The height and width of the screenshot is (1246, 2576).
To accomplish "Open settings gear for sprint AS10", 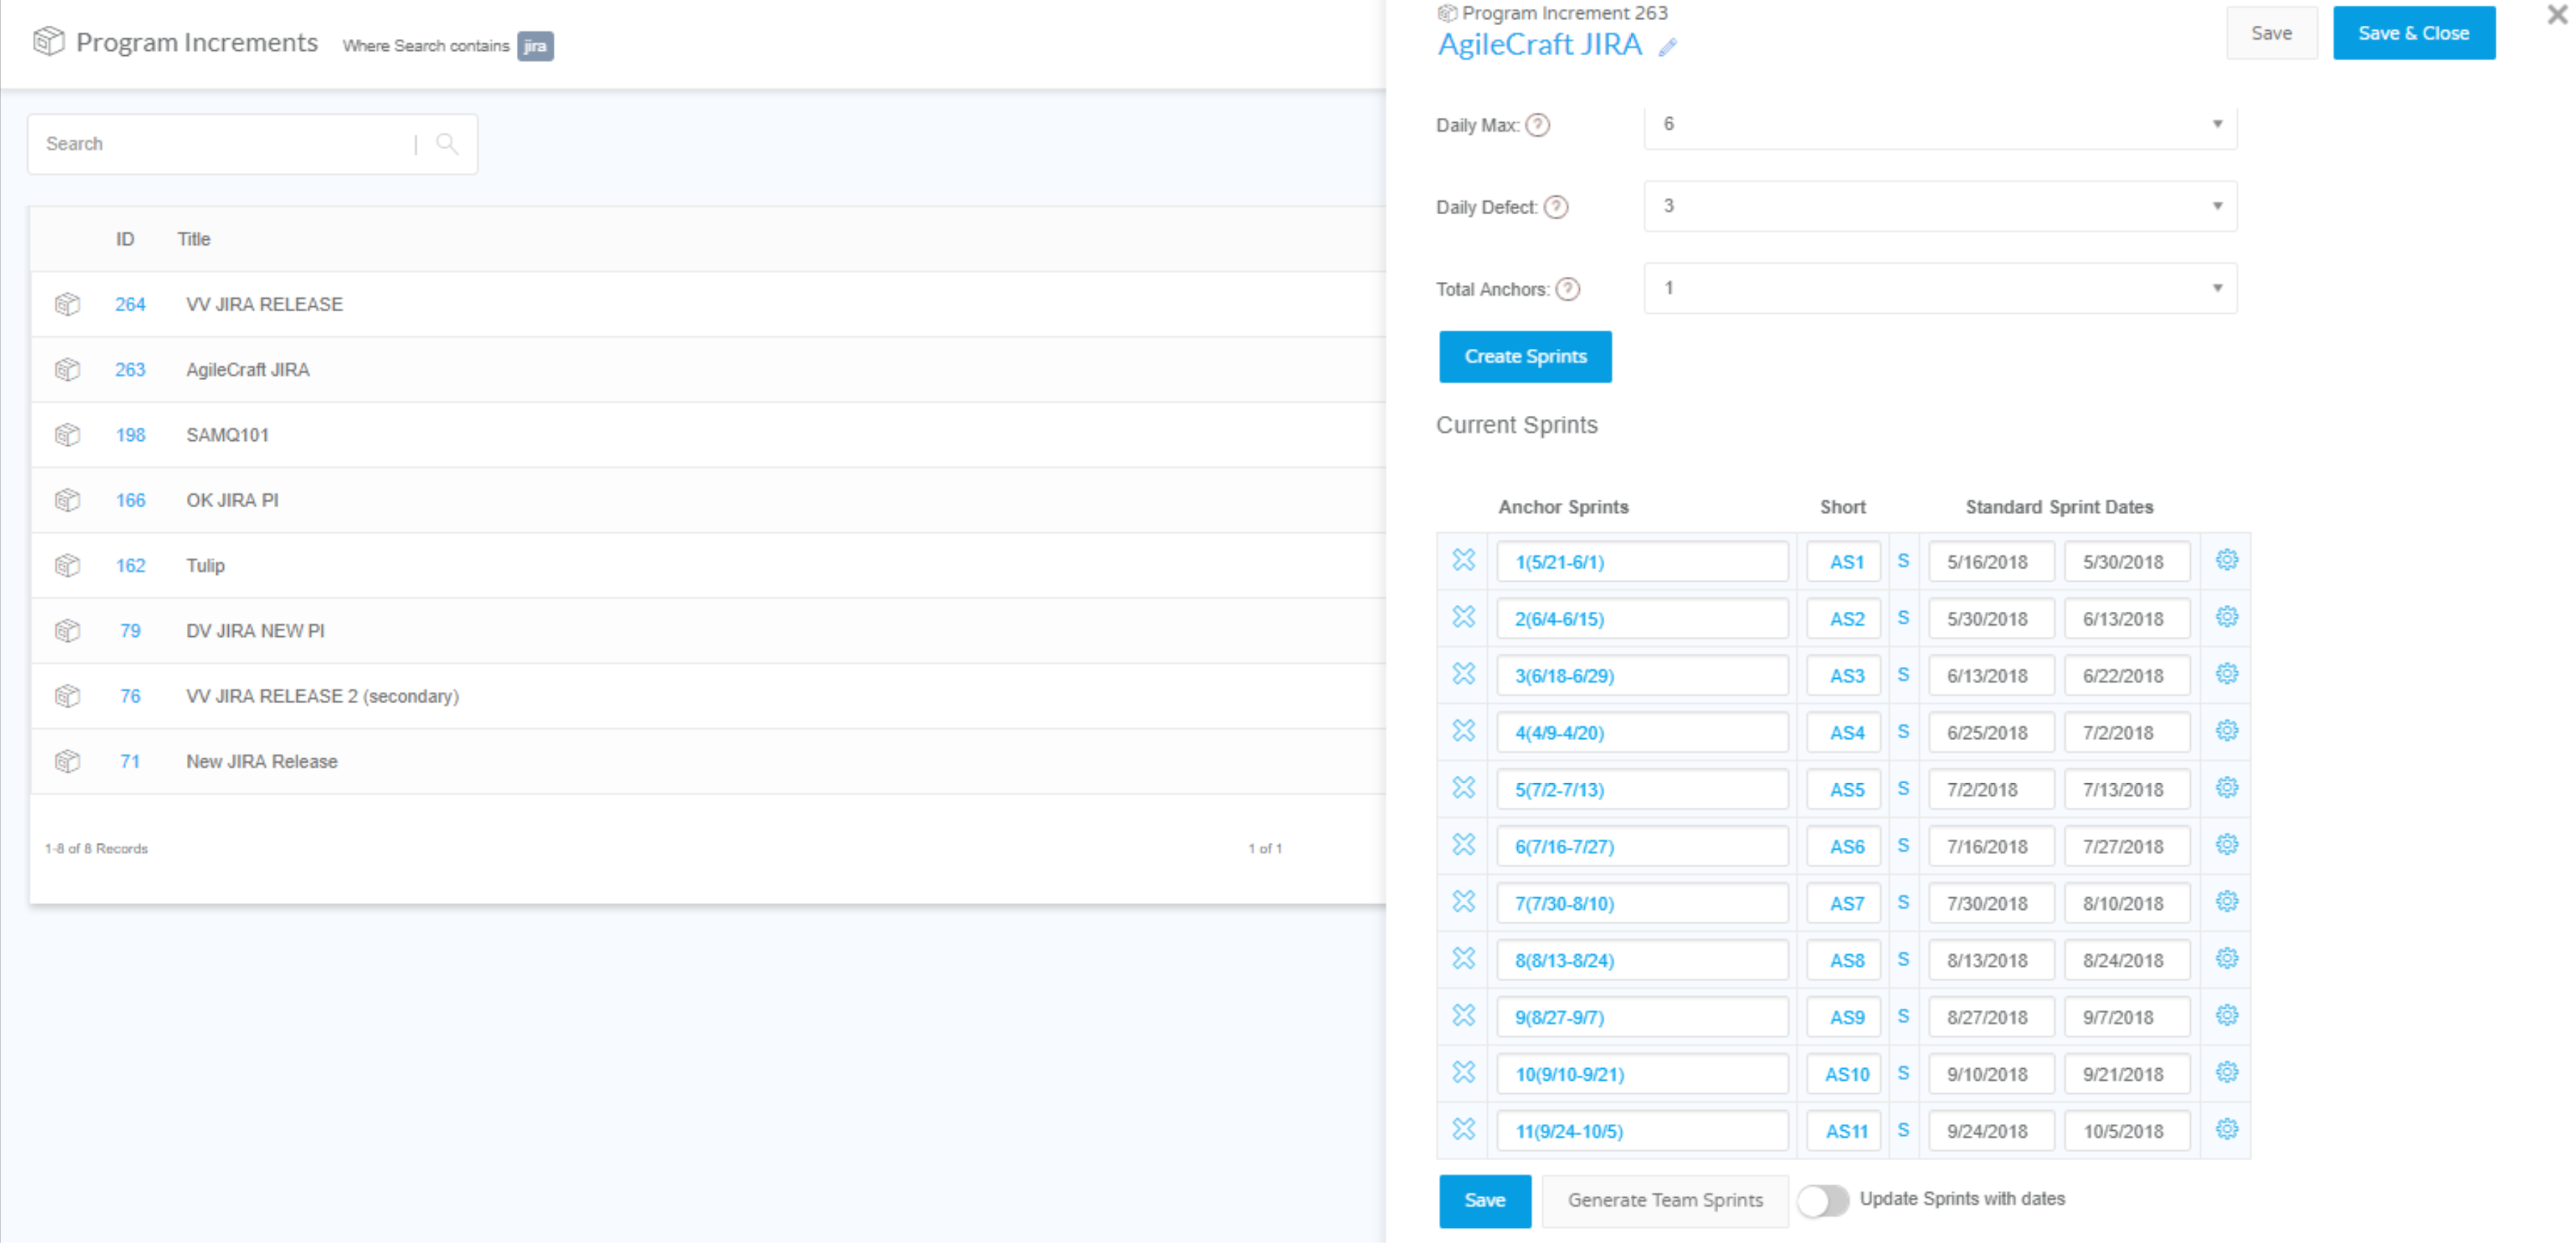I will [x=2226, y=1073].
